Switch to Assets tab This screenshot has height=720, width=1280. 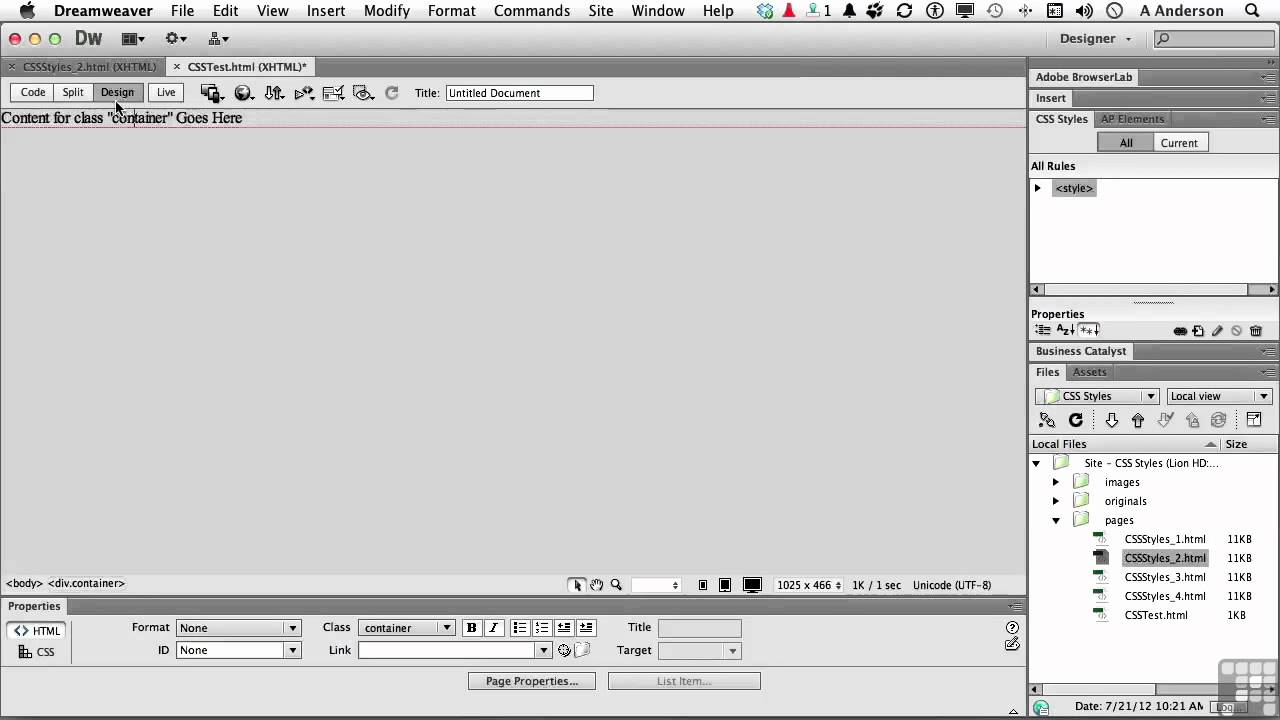1089,372
